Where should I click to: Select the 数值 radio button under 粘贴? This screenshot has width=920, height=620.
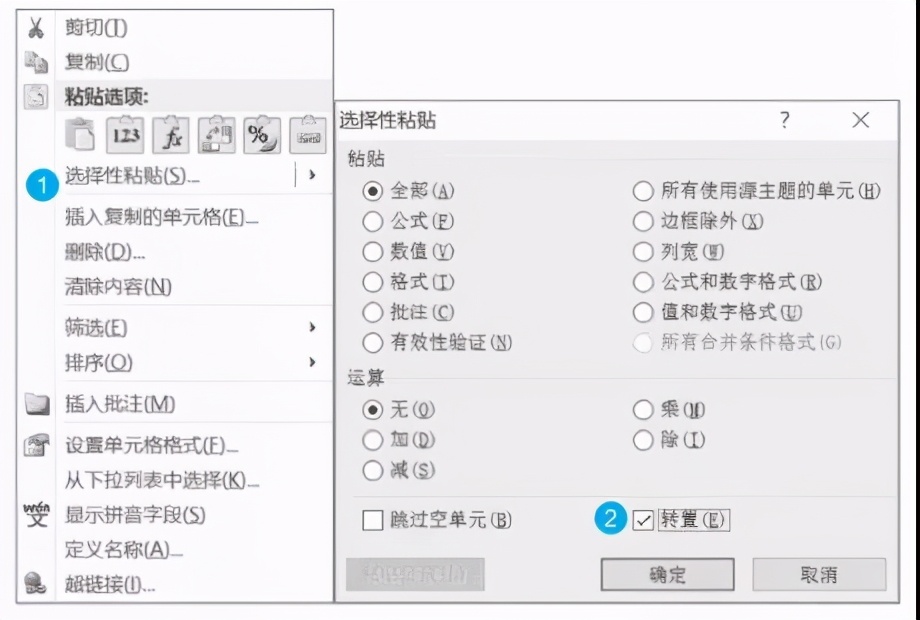[374, 252]
